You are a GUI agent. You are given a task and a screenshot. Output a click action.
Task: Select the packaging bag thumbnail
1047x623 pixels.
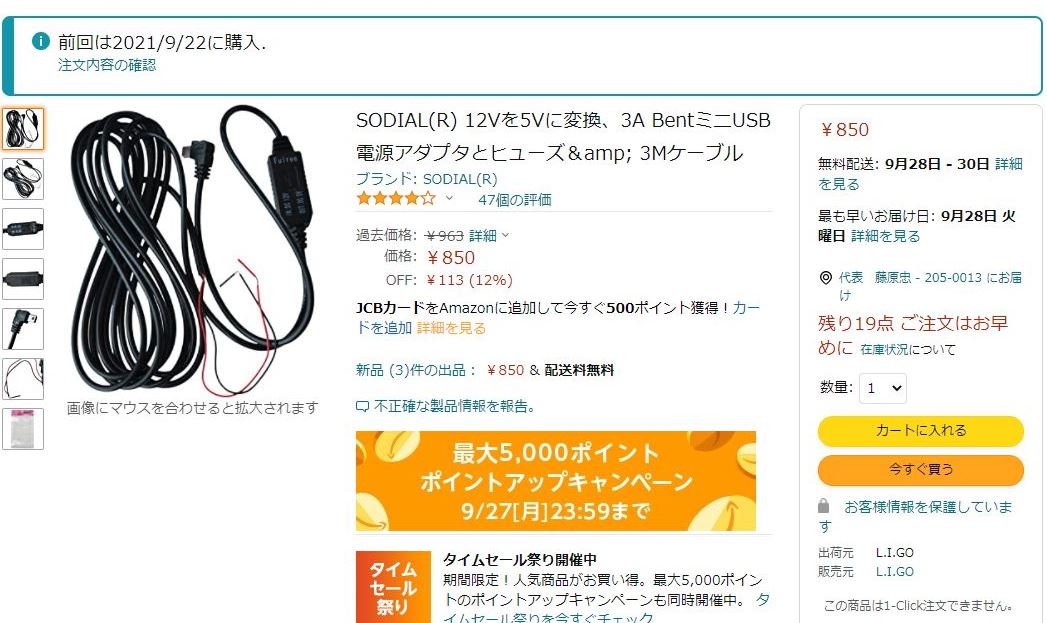coord(23,429)
